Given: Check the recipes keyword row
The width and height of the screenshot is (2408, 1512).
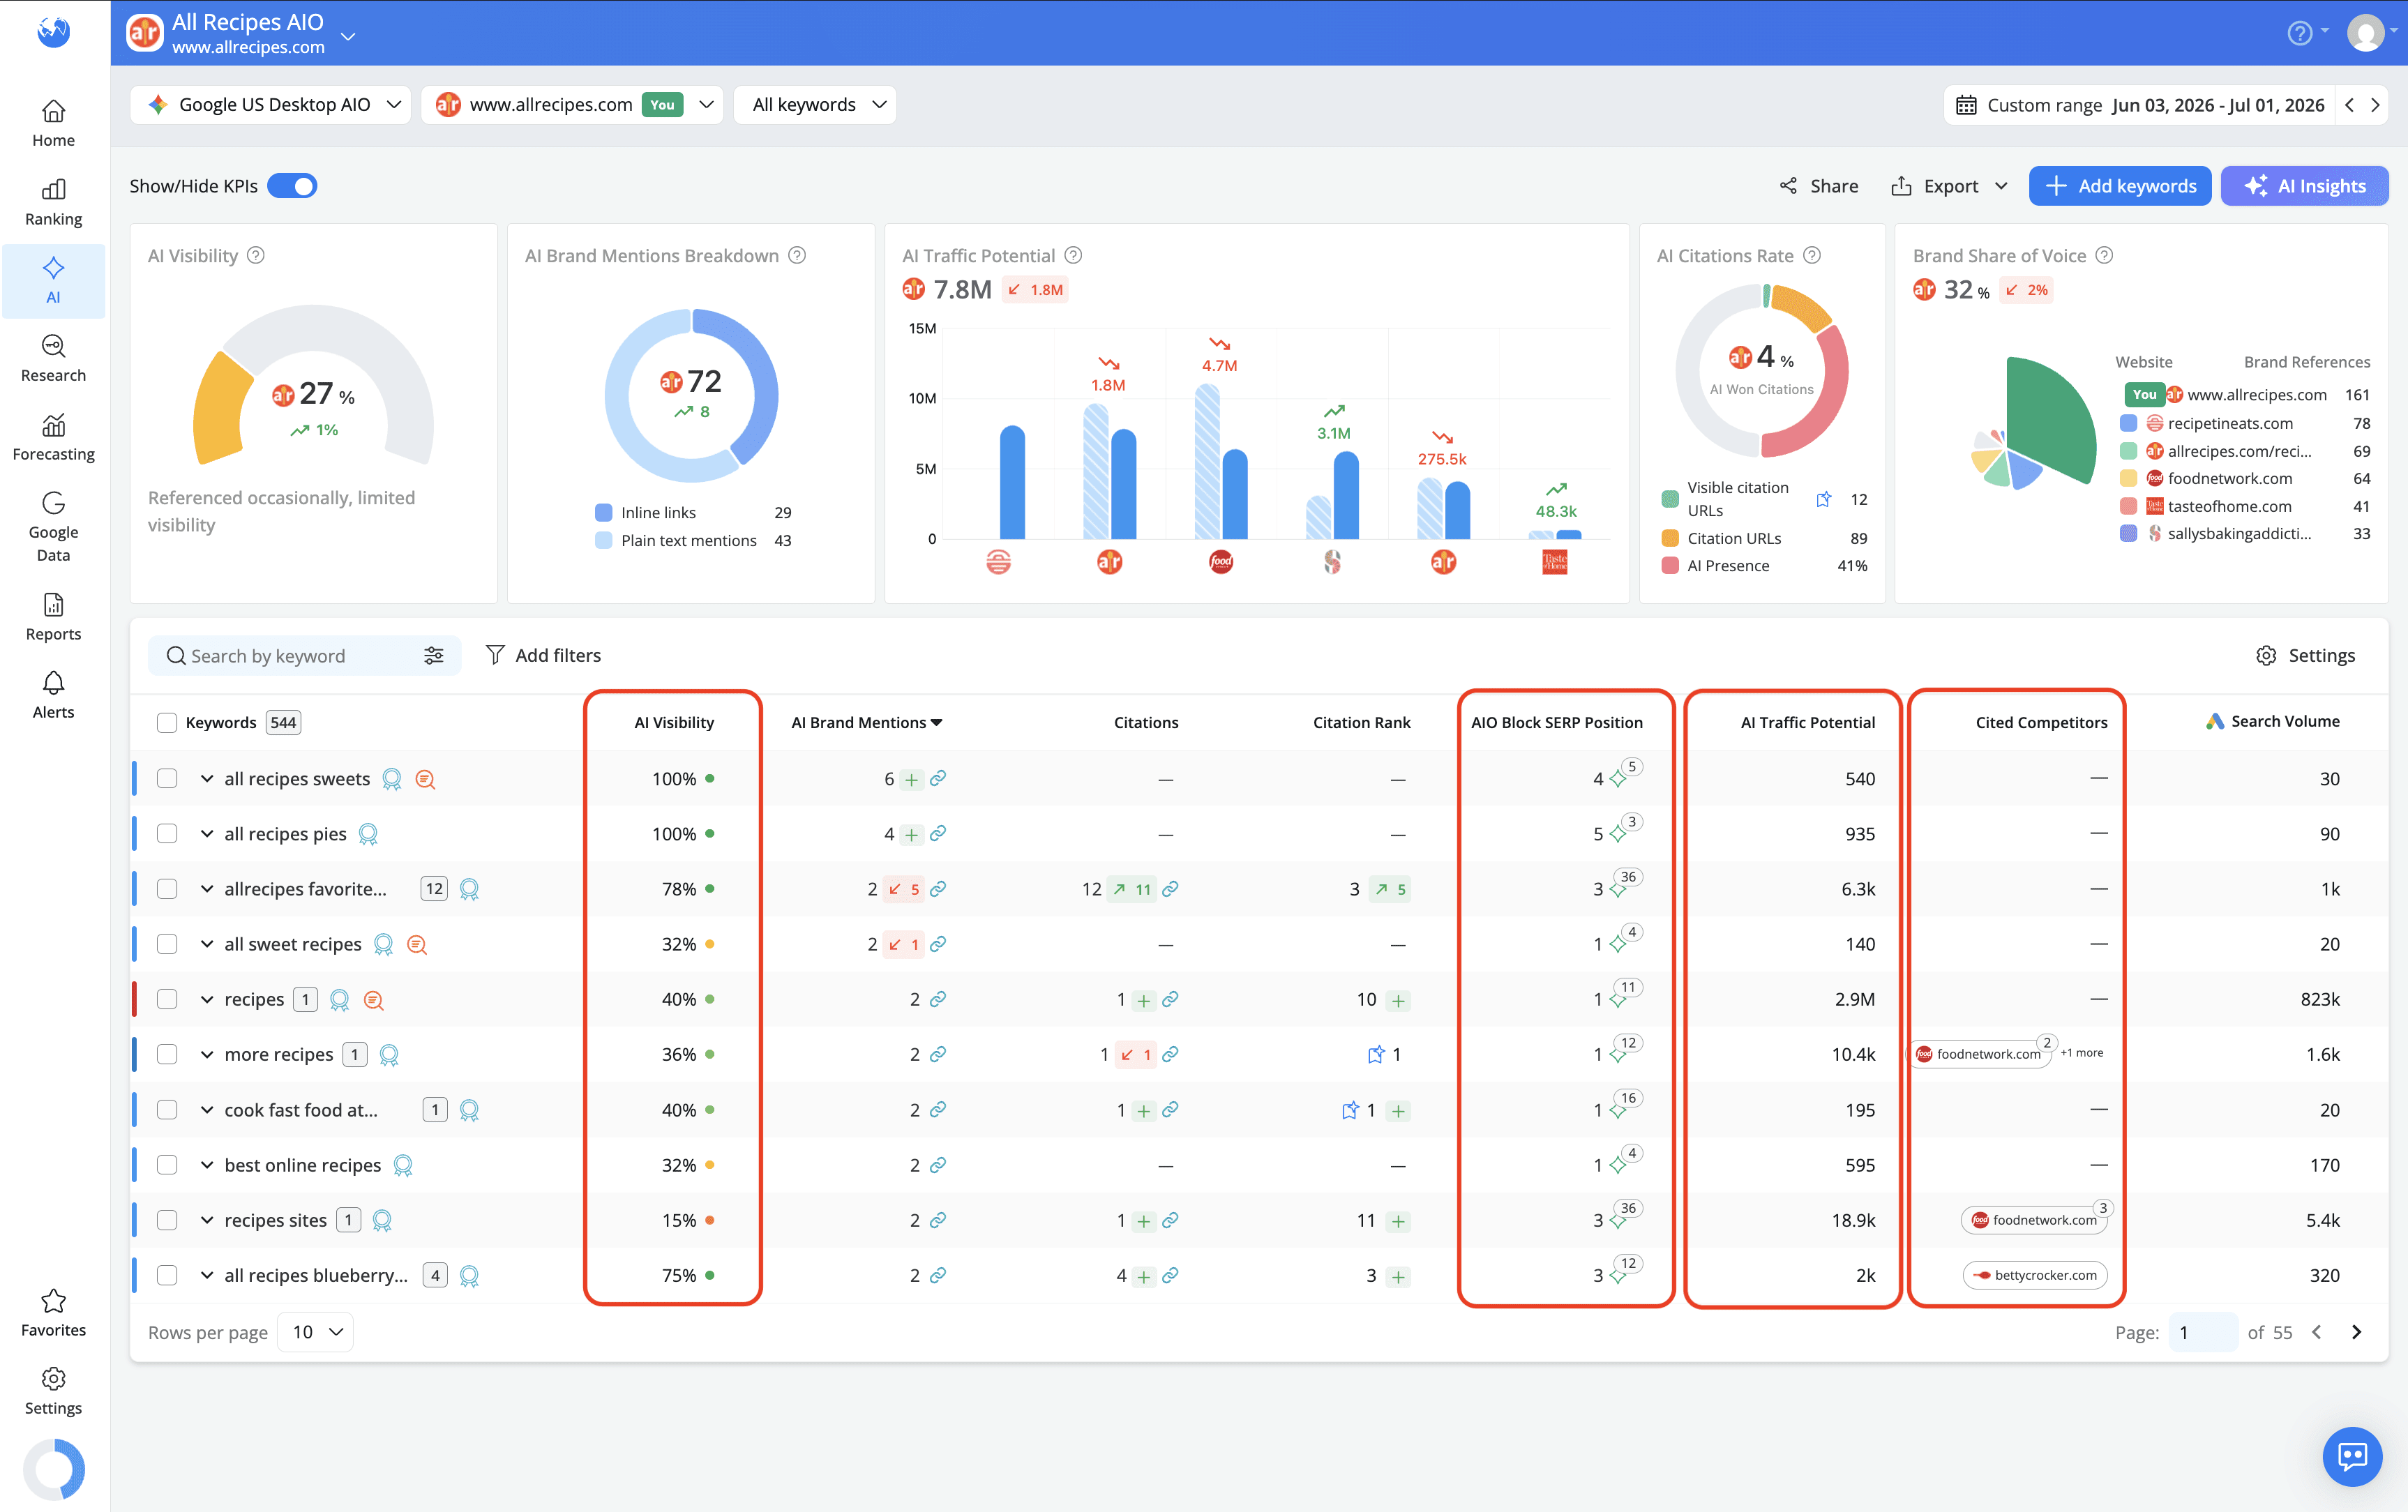Looking at the screenshot, I should pos(167,999).
